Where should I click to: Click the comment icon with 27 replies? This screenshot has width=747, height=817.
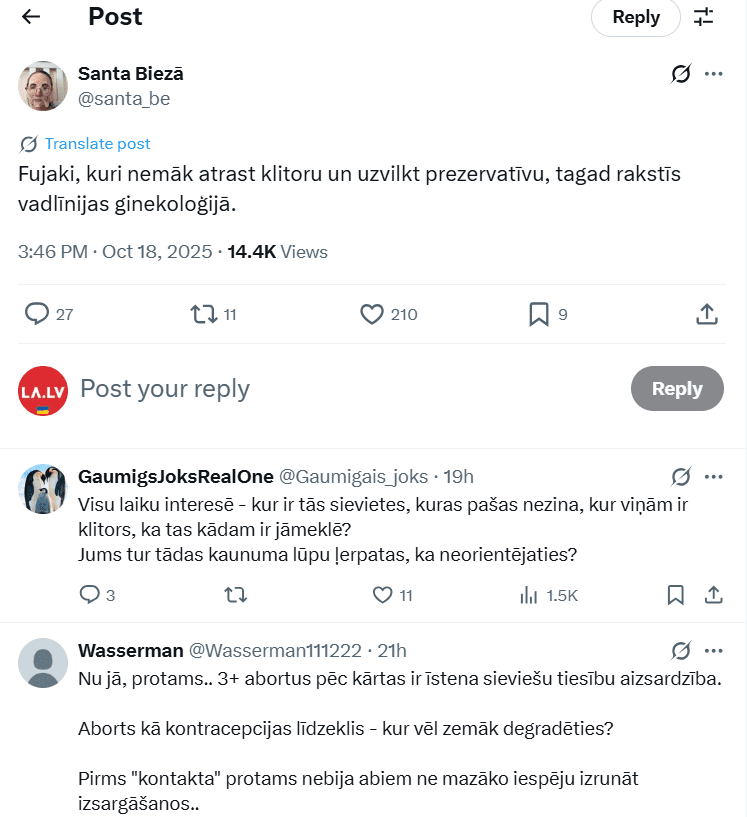37,314
